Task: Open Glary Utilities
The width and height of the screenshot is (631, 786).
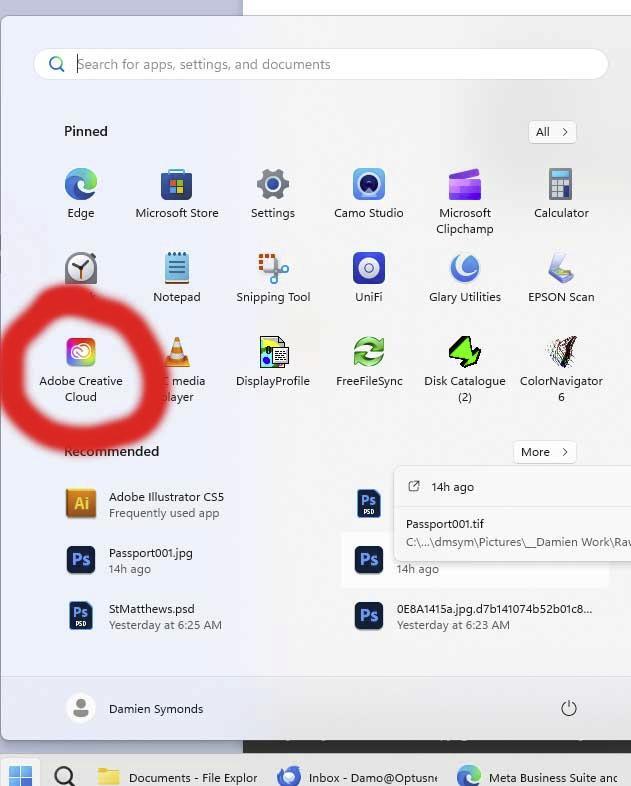Action: [465, 278]
